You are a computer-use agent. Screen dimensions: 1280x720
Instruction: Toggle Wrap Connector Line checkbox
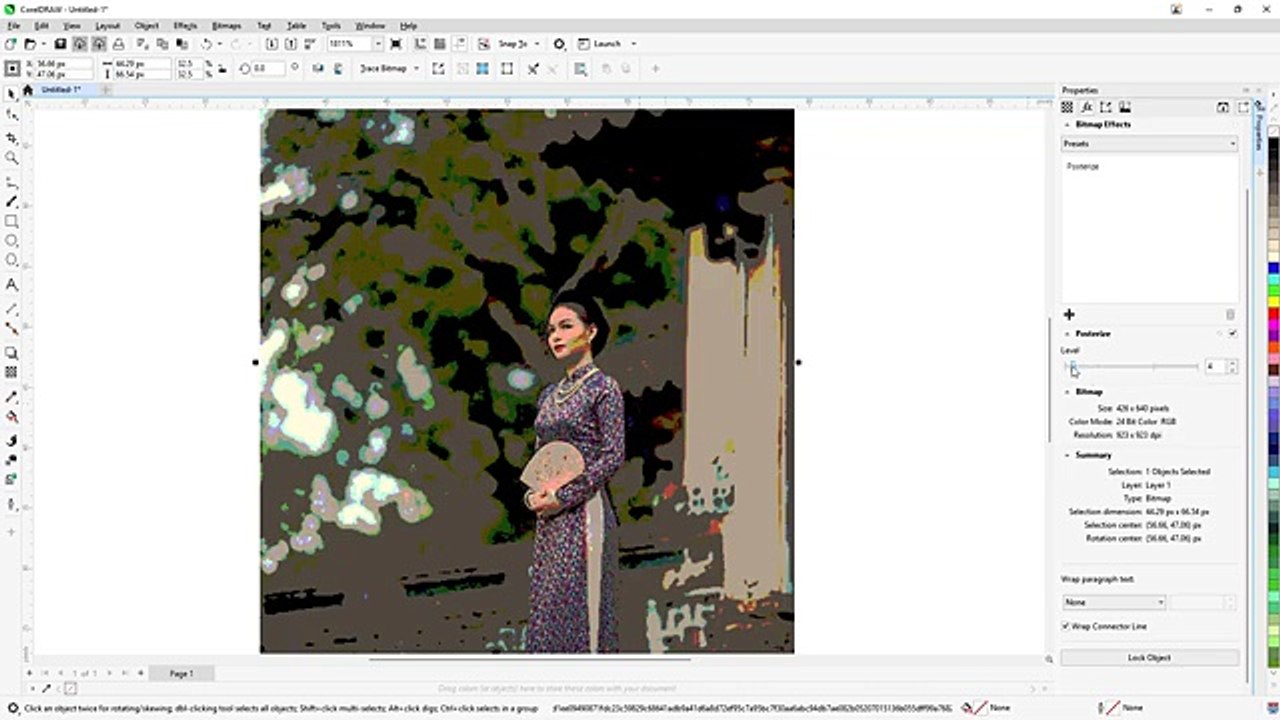(x=1066, y=626)
